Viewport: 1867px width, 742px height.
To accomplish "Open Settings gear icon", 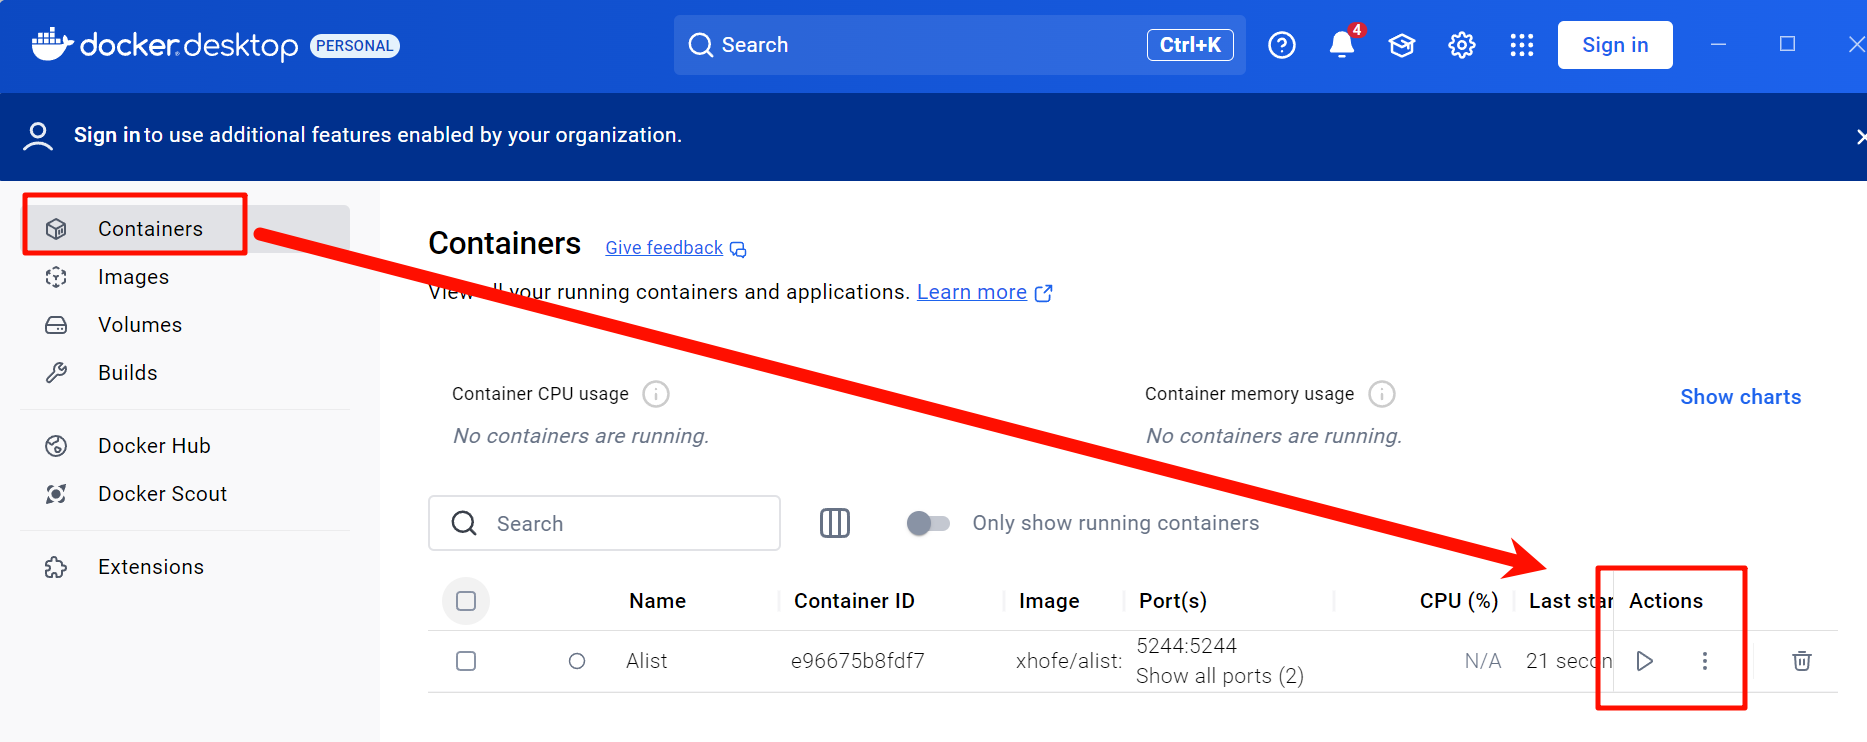I will click(1462, 45).
